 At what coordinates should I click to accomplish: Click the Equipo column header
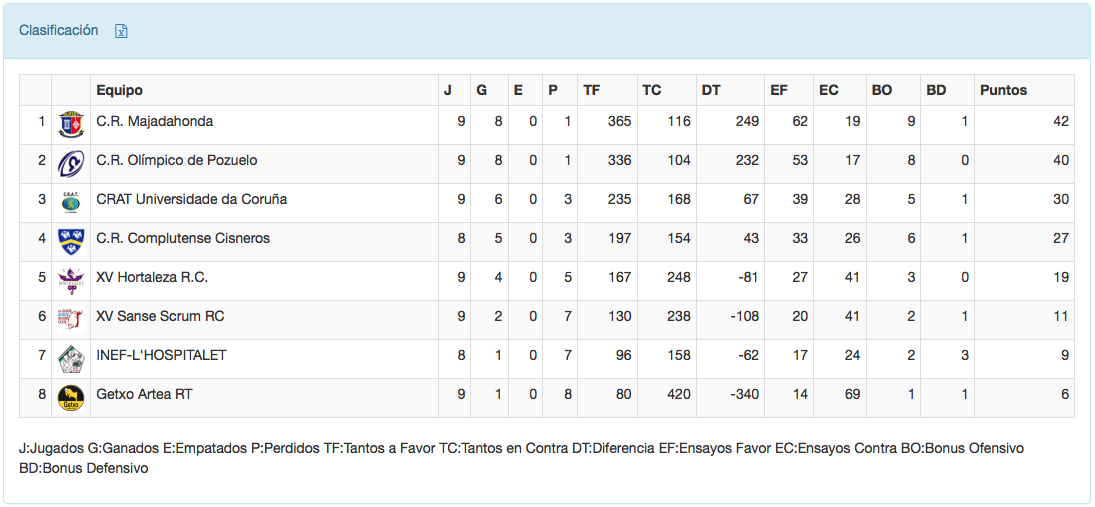[x=120, y=90]
